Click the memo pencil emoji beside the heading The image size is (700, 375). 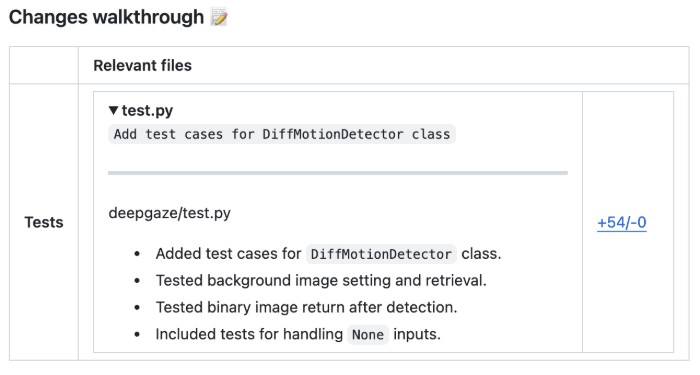(219, 17)
